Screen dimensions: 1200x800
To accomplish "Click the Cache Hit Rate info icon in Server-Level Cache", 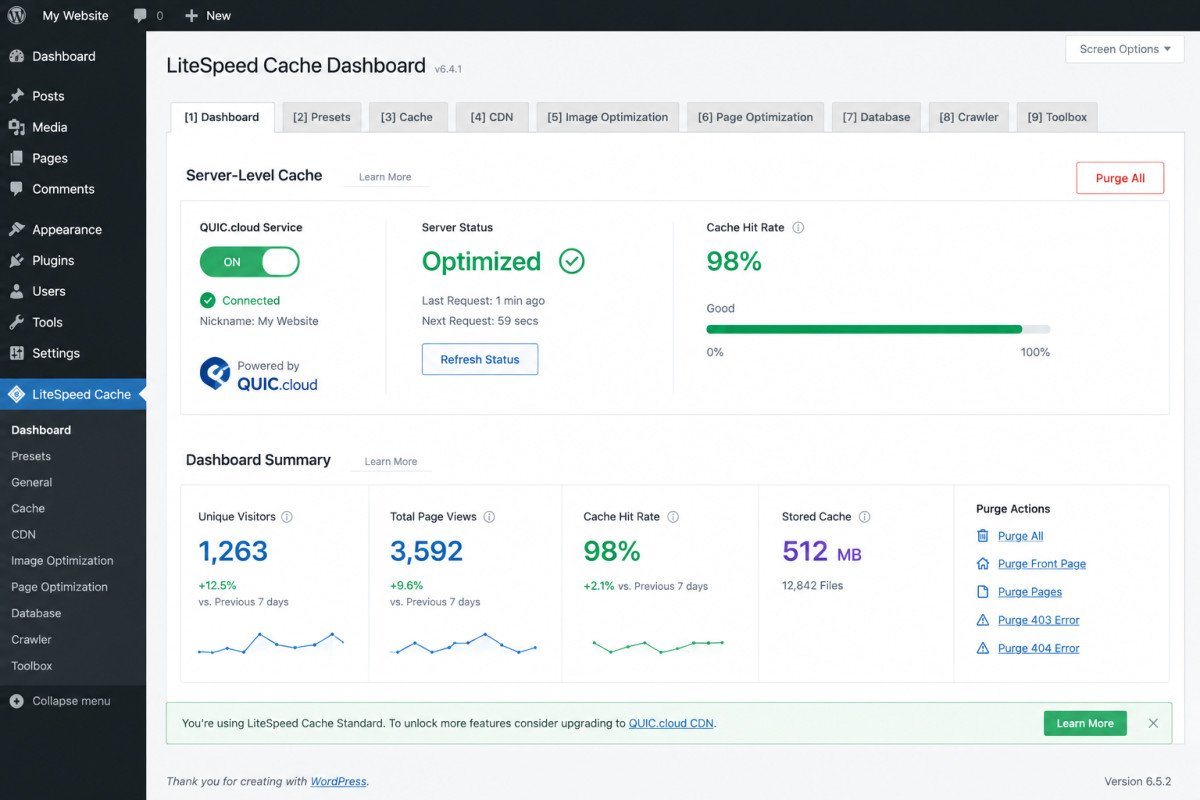I will point(798,227).
